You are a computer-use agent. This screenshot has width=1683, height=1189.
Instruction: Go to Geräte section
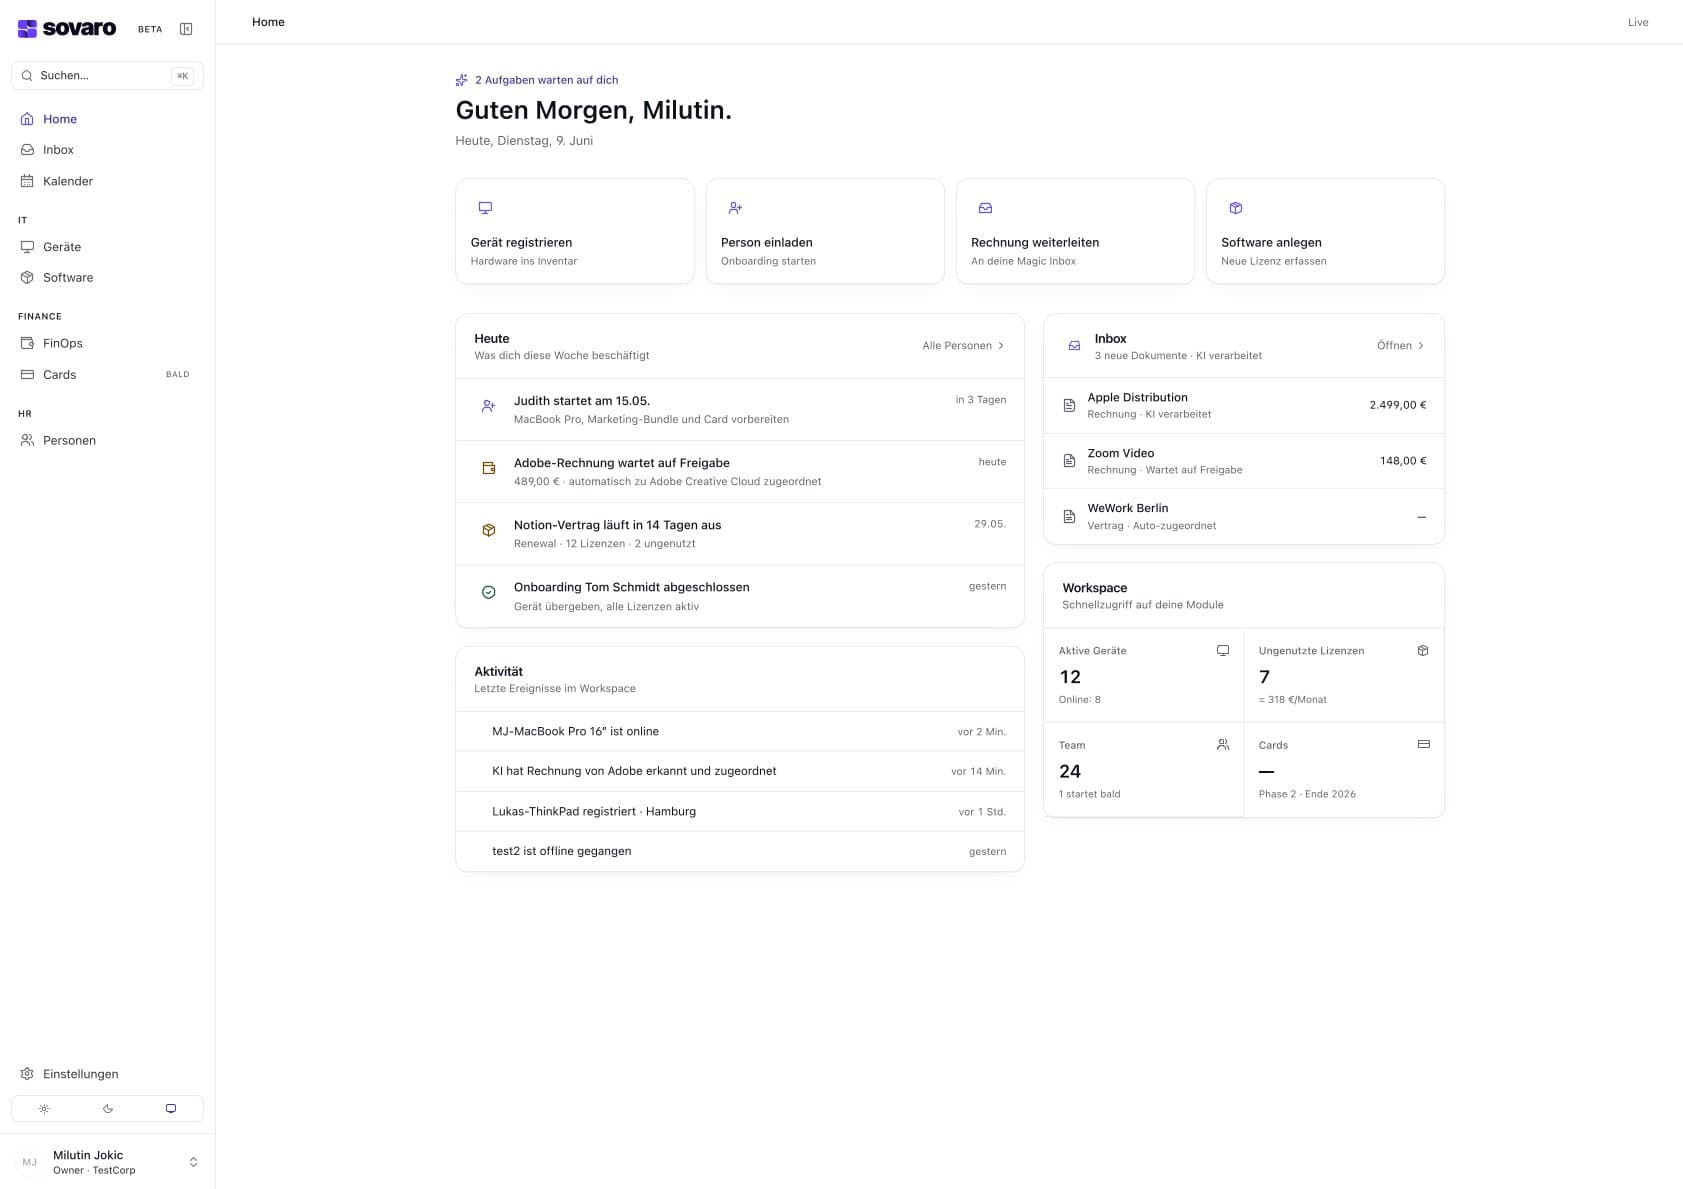click(x=107, y=247)
